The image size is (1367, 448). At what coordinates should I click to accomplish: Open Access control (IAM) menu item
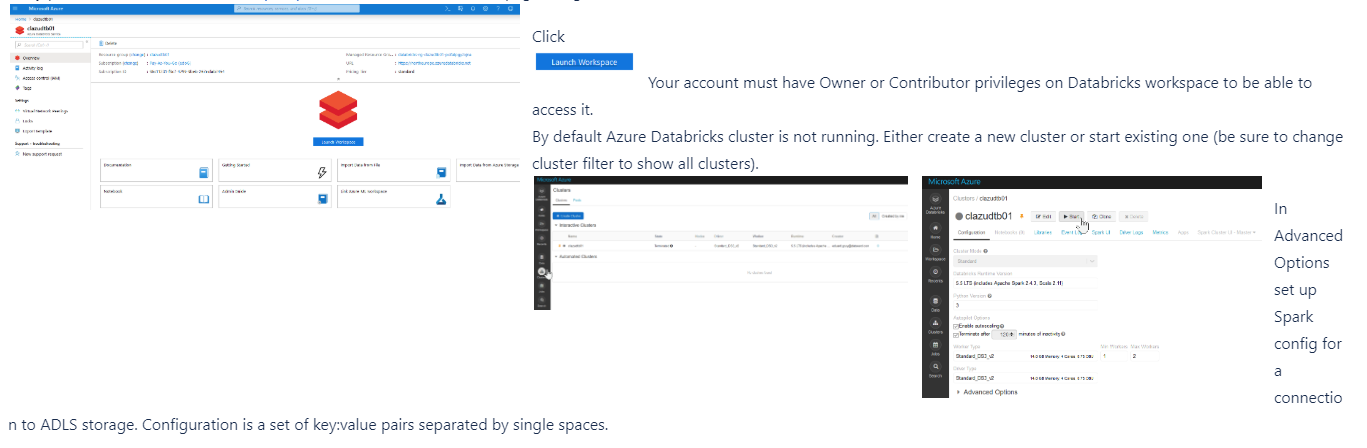(40, 78)
